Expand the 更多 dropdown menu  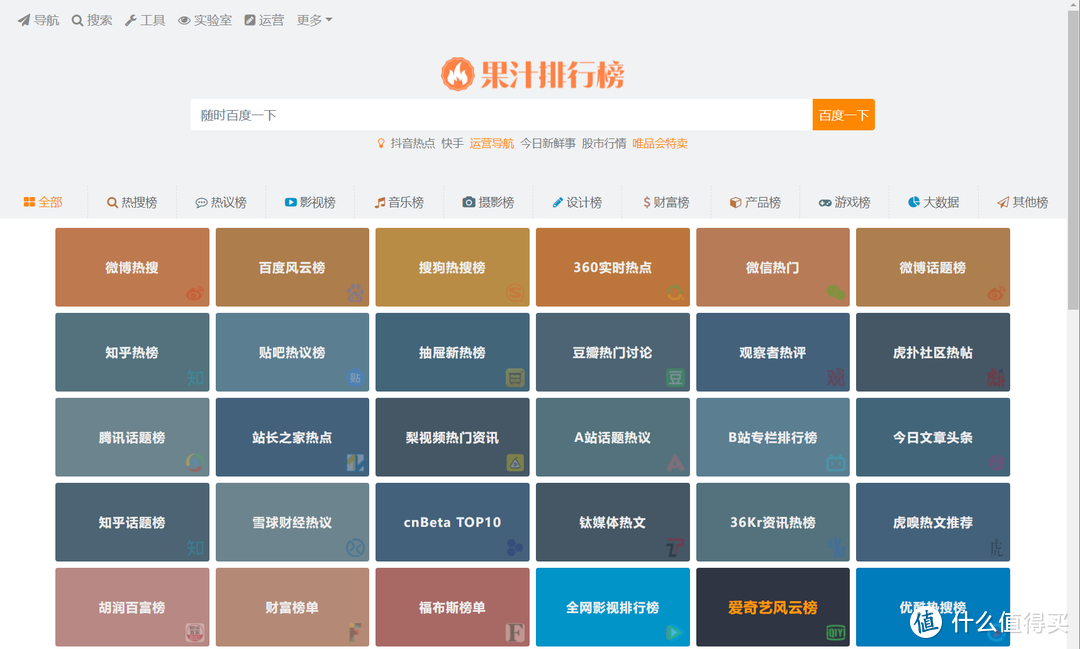[x=314, y=20]
